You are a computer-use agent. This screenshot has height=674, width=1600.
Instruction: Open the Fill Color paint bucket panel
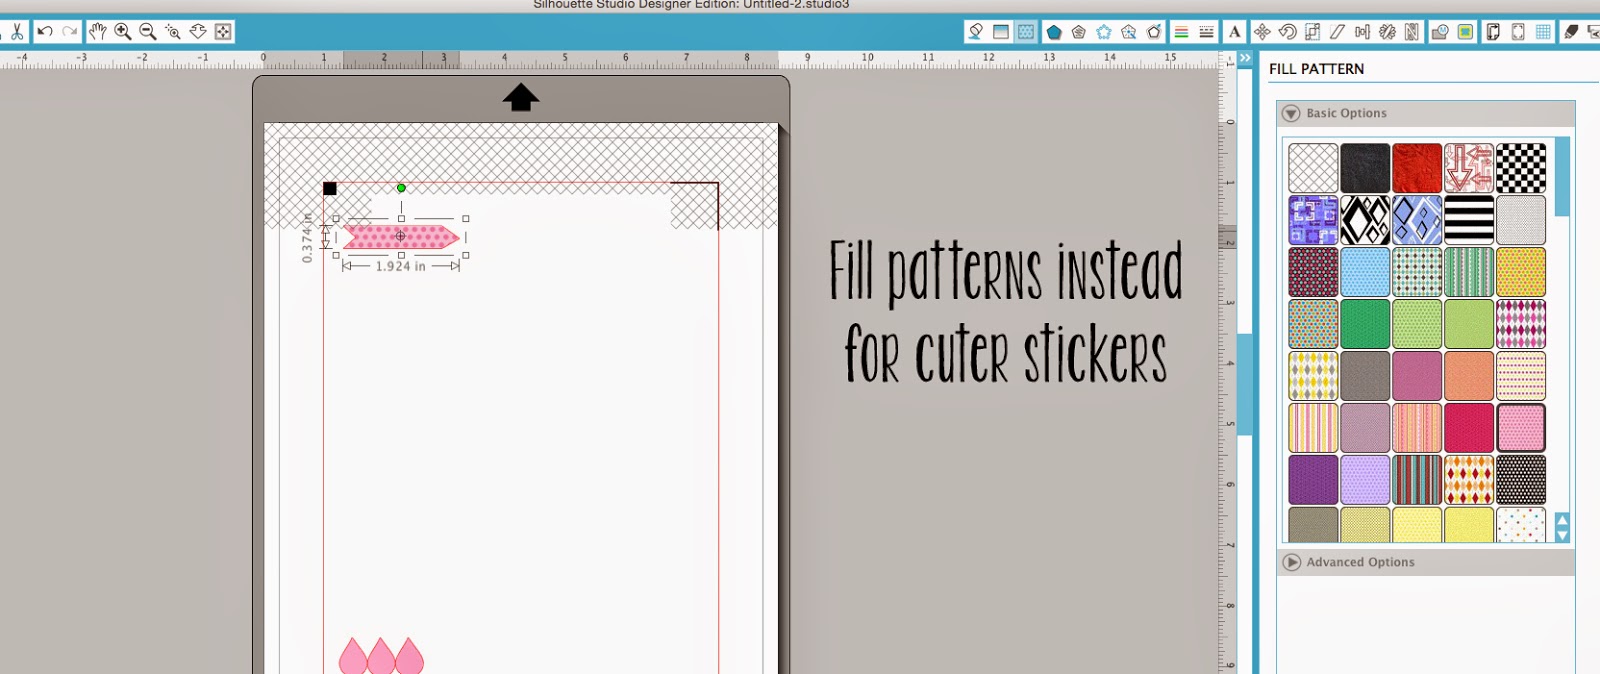976,32
